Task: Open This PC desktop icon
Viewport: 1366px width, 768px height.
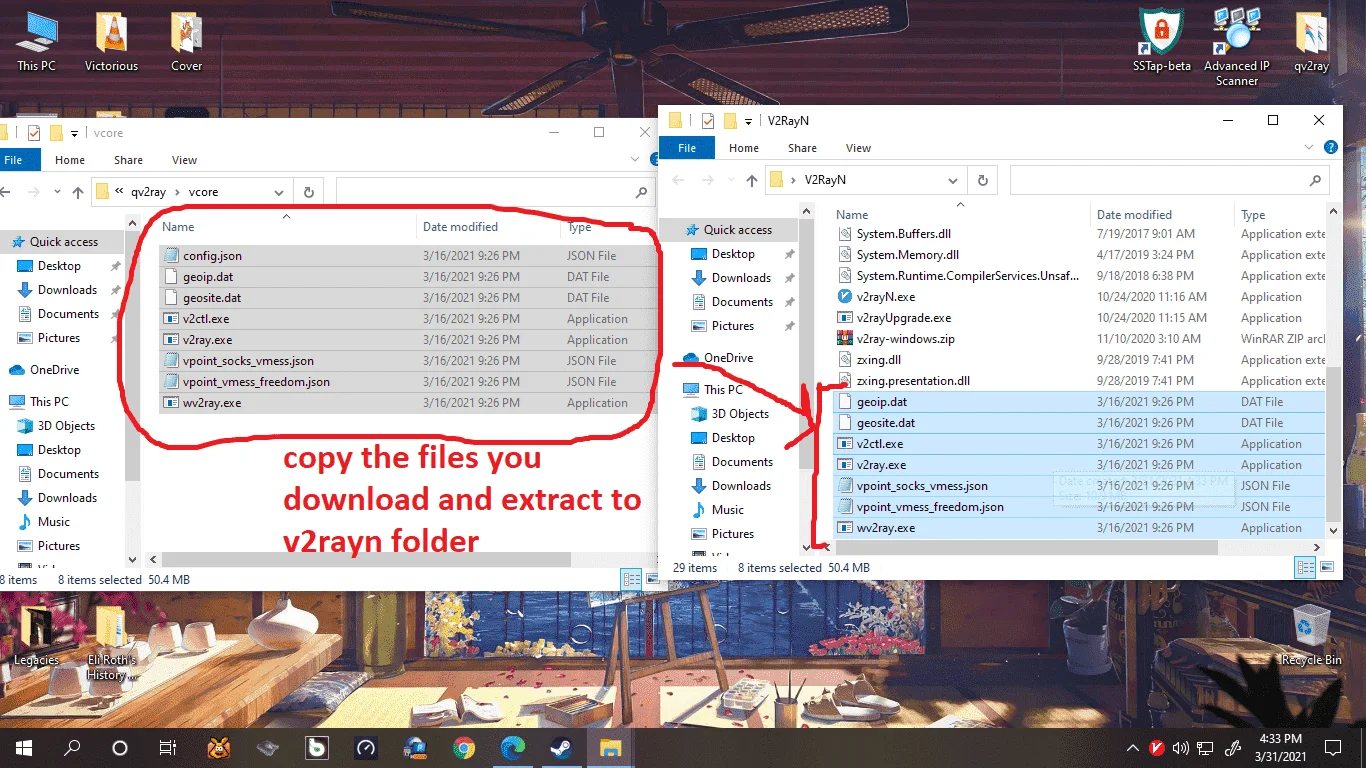Action: click(x=36, y=42)
